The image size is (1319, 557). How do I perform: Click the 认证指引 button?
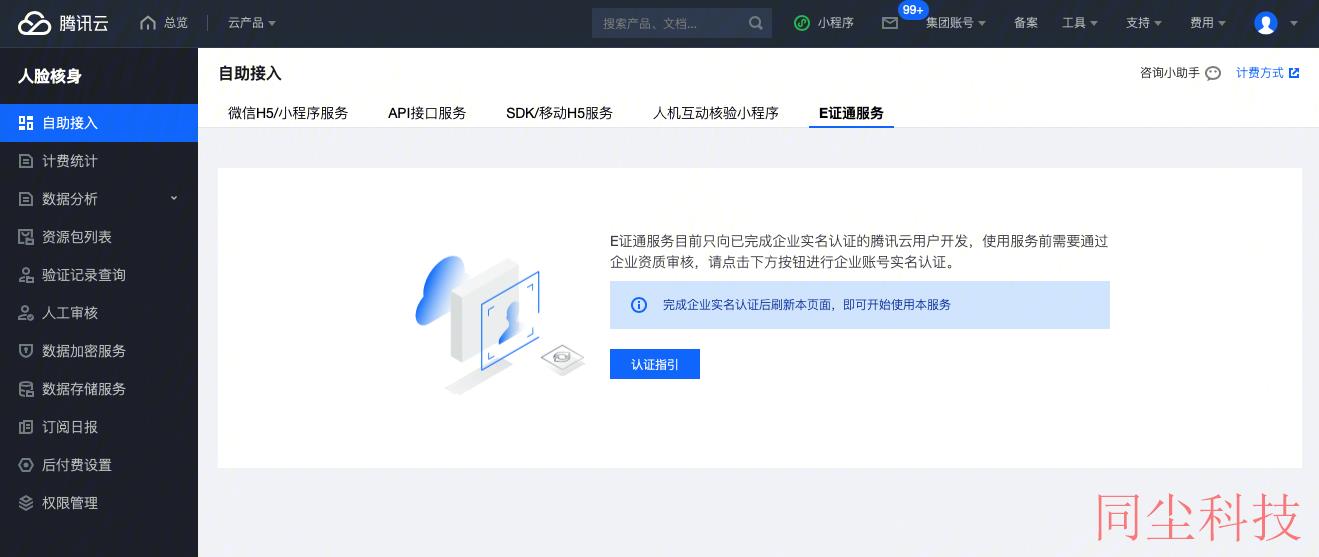click(x=655, y=364)
